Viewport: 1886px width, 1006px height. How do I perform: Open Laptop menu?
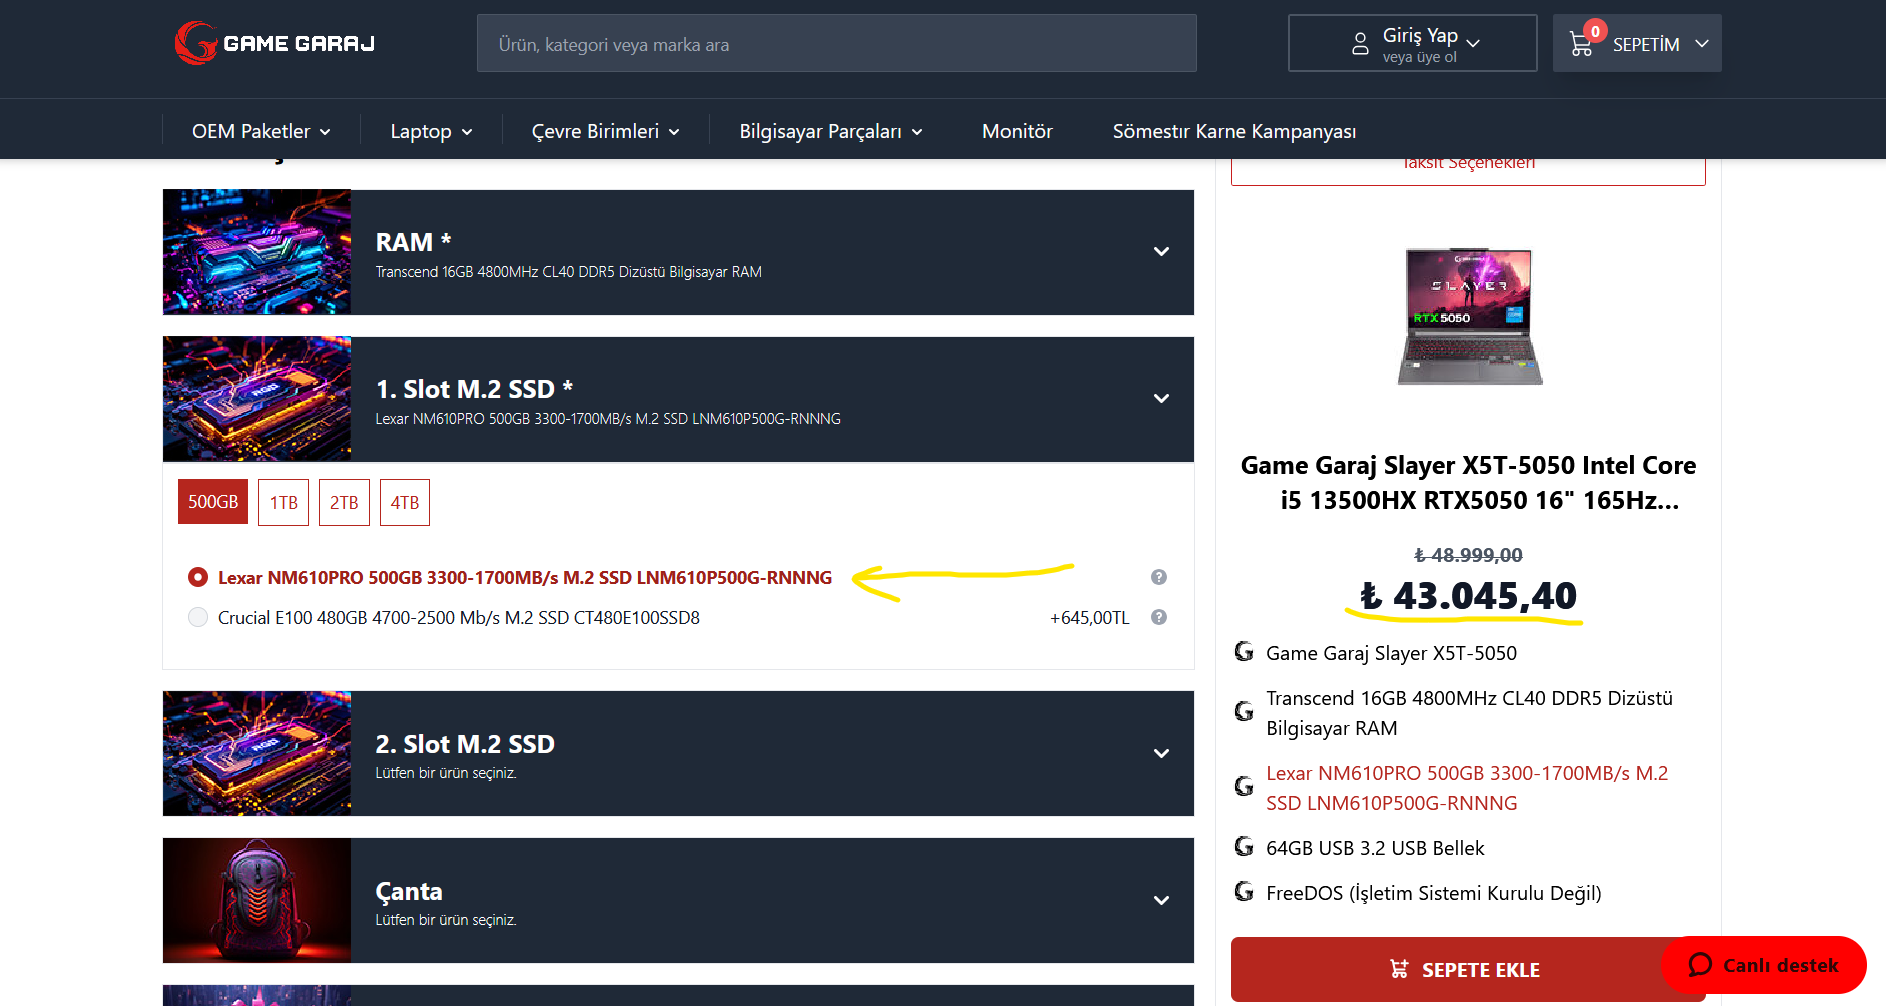pos(431,131)
